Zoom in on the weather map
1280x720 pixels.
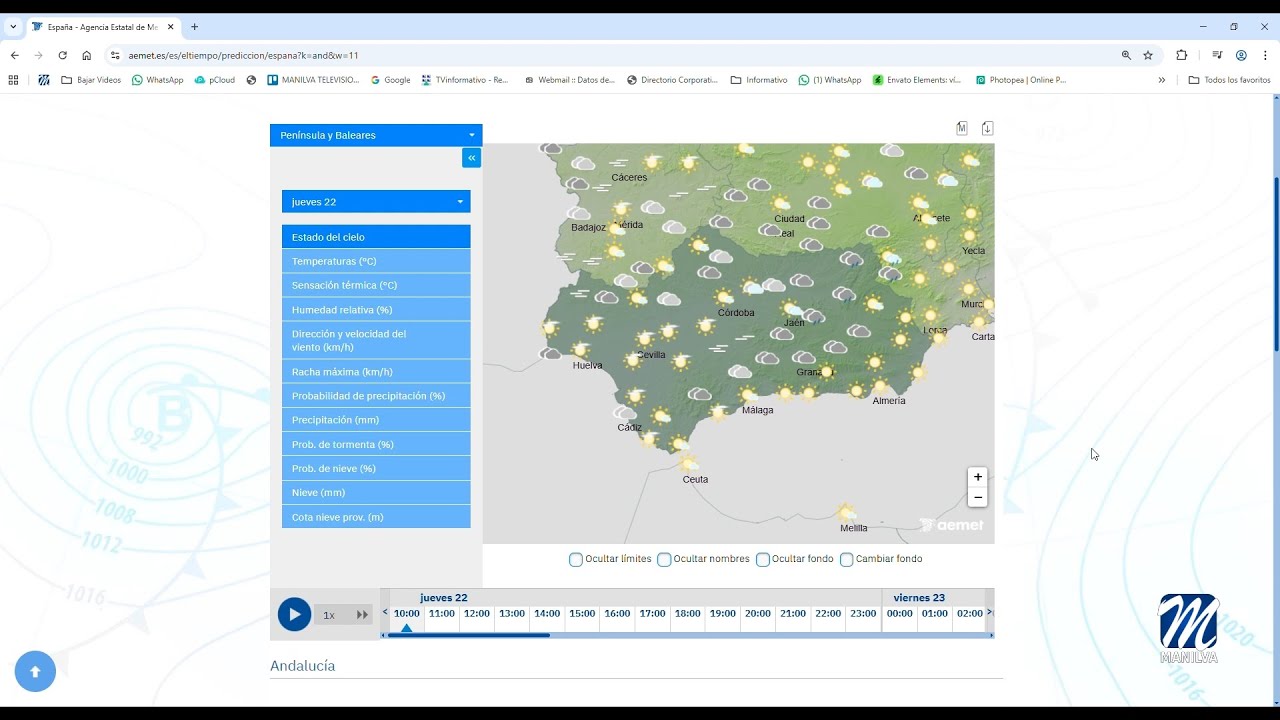click(x=978, y=477)
